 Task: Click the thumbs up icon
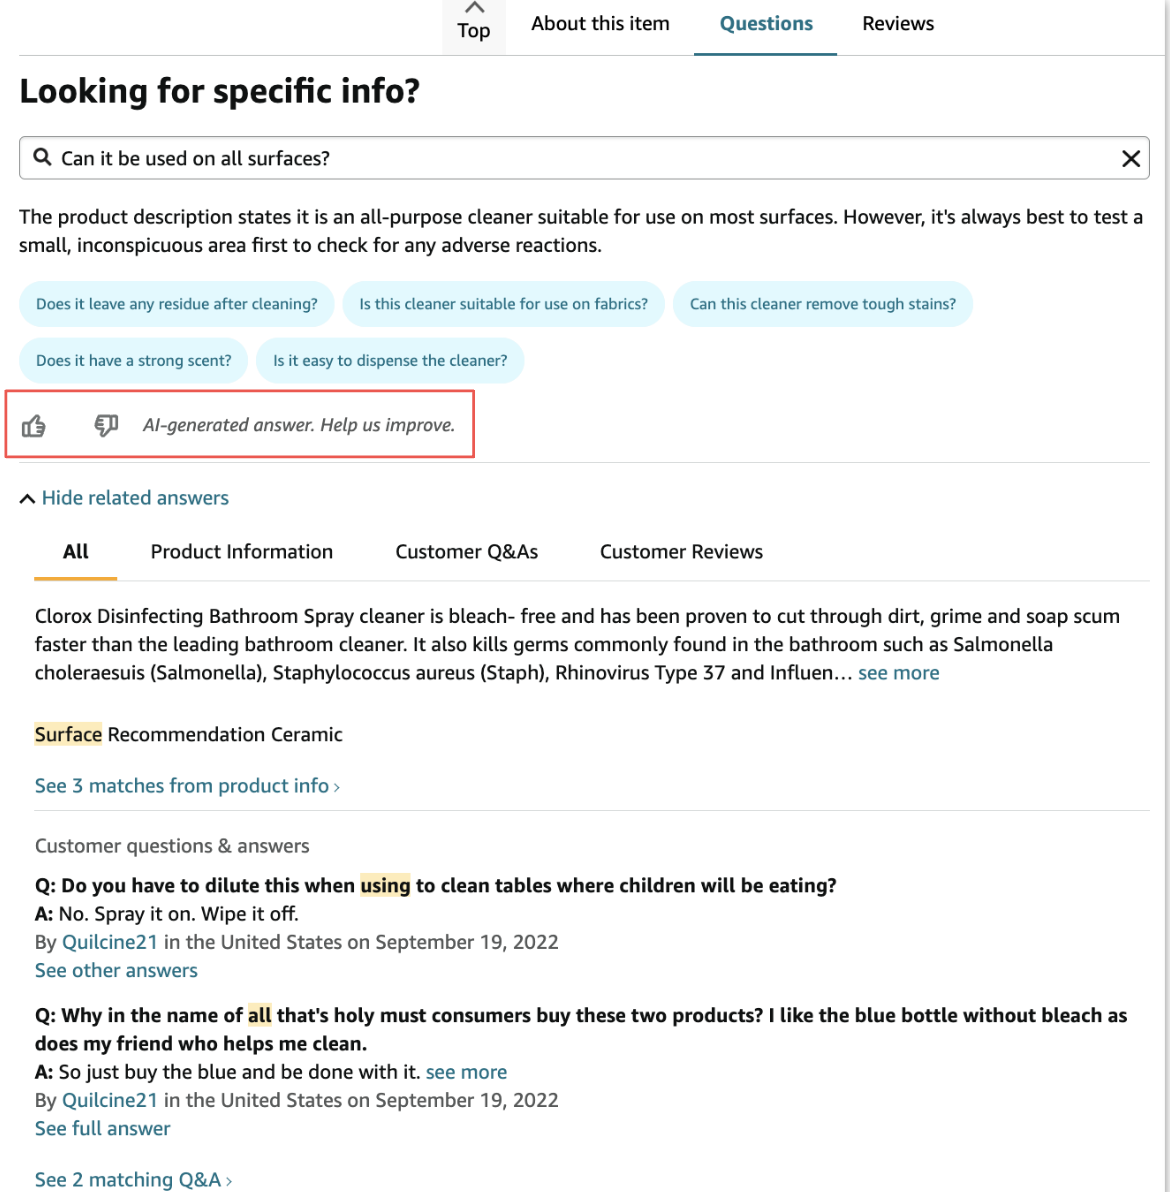click(x=34, y=426)
